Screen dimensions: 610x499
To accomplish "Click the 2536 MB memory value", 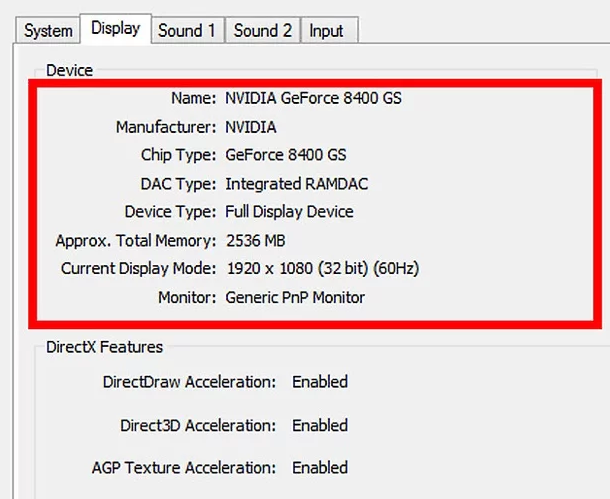I will [256, 241].
